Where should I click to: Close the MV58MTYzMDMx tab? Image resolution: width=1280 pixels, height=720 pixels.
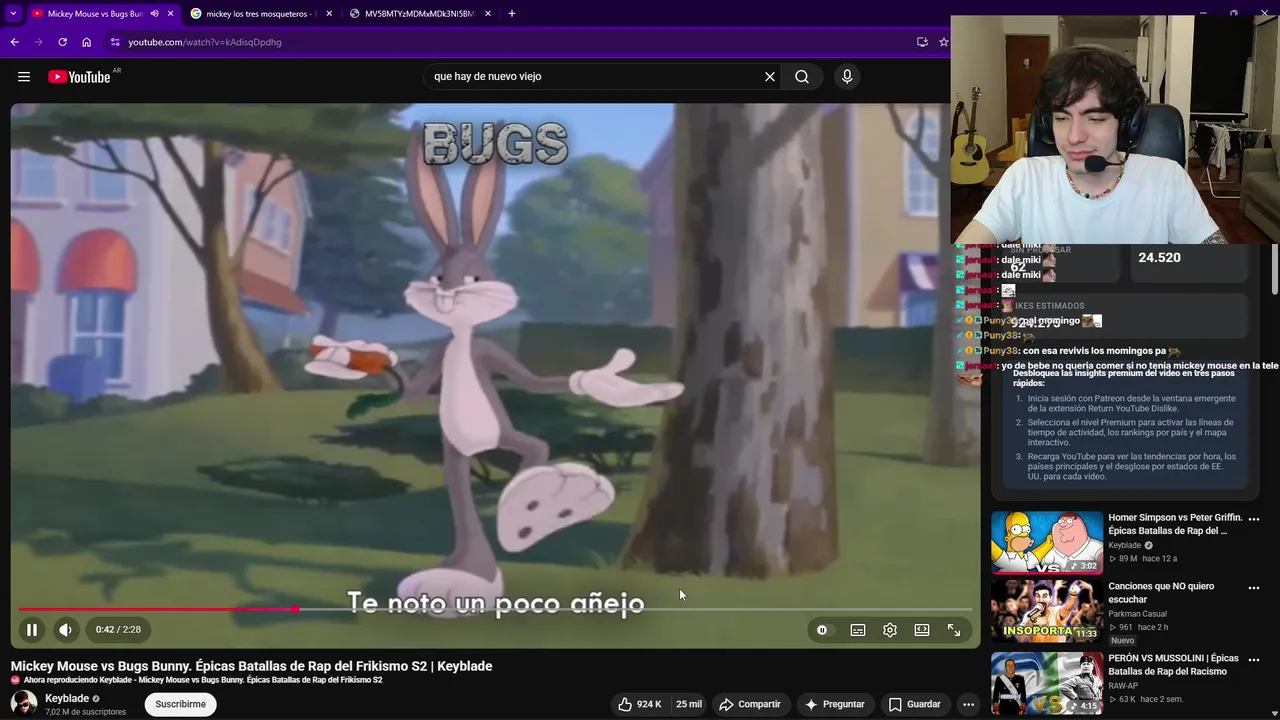(x=488, y=14)
